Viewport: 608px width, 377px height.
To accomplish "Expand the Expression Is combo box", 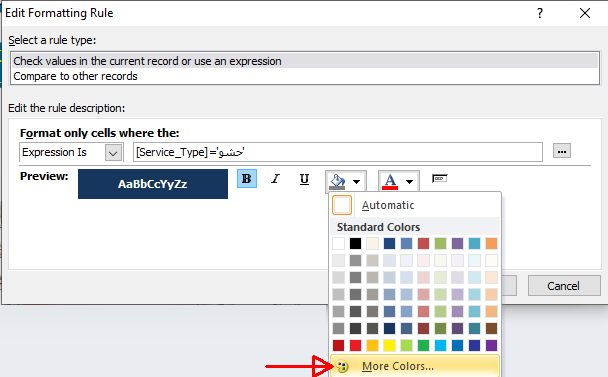I will (x=113, y=152).
